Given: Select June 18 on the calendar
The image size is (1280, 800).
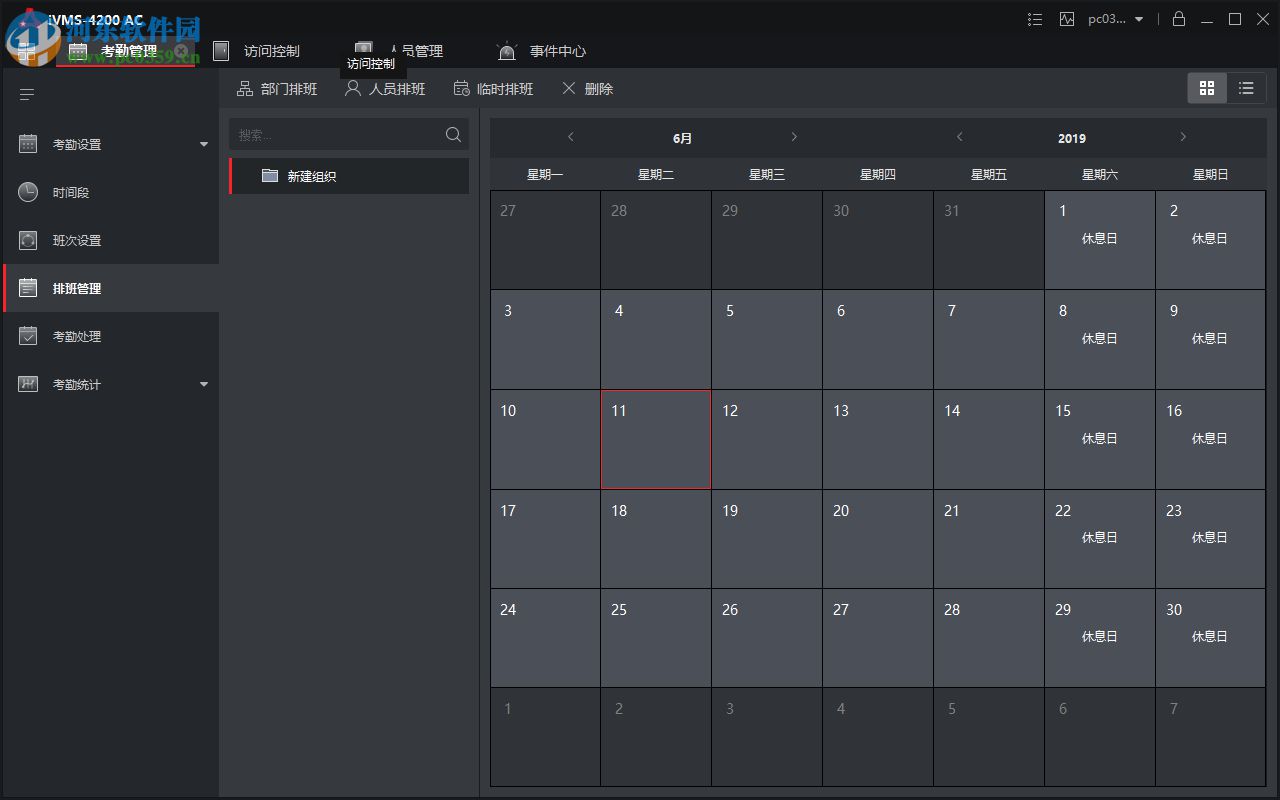Looking at the screenshot, I should tap(656, 539).
